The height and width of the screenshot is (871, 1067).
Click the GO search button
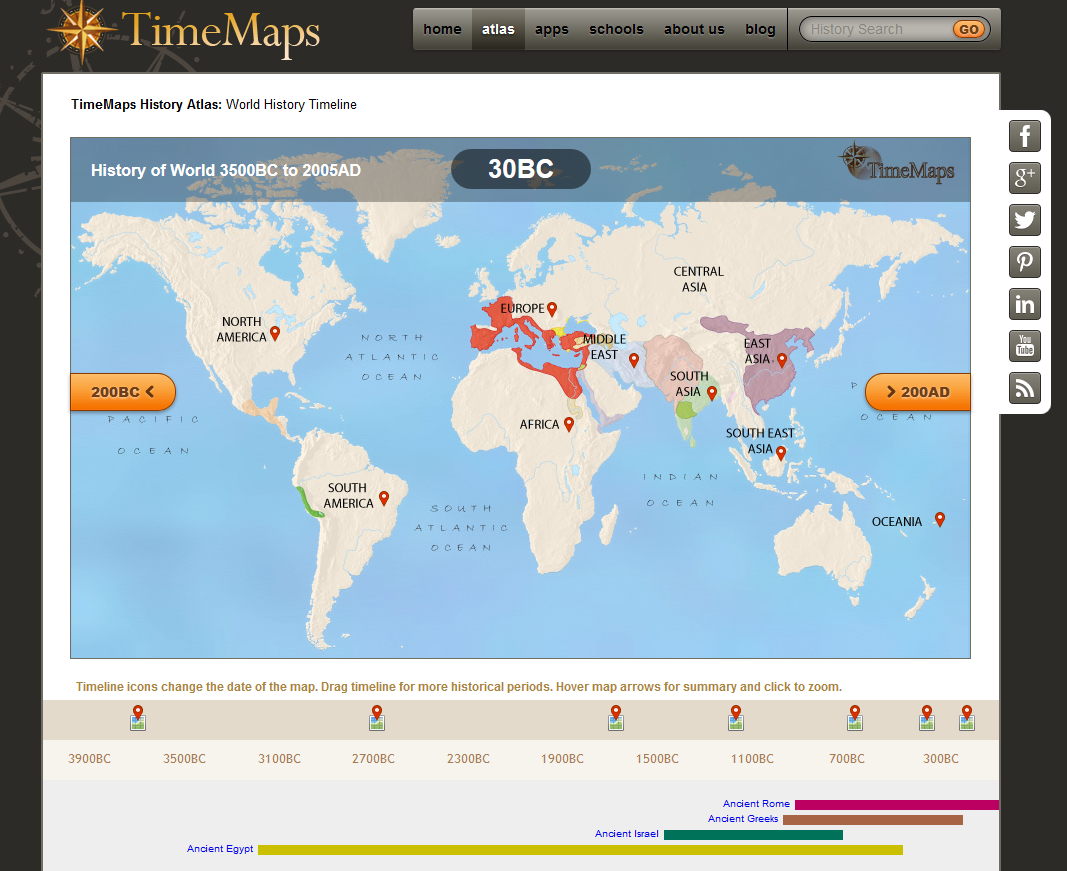point(967,29)
